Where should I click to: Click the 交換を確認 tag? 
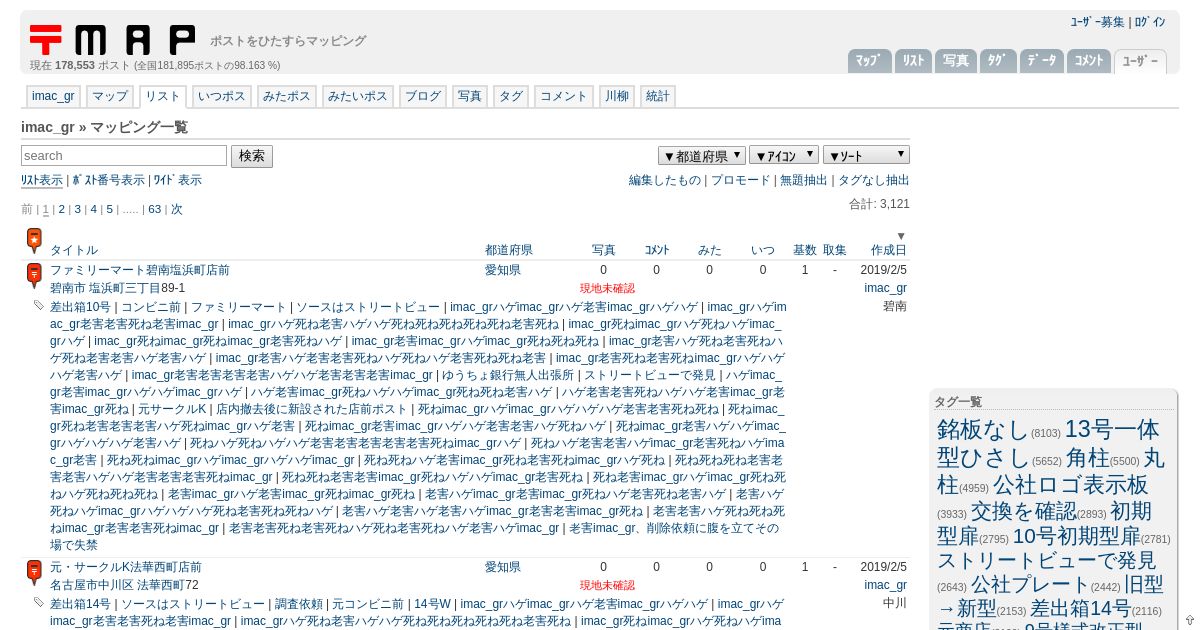point(1023,511)
